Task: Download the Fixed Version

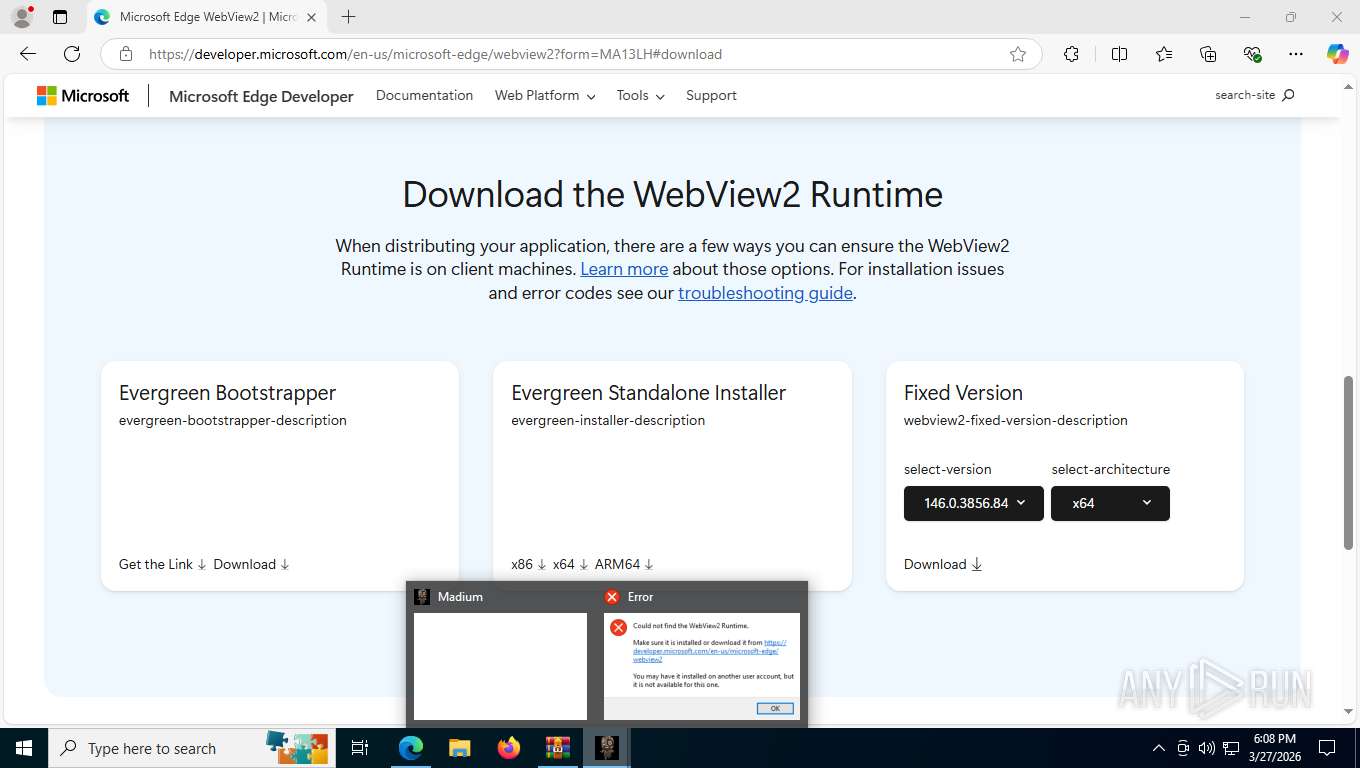Action: (943, 564)
